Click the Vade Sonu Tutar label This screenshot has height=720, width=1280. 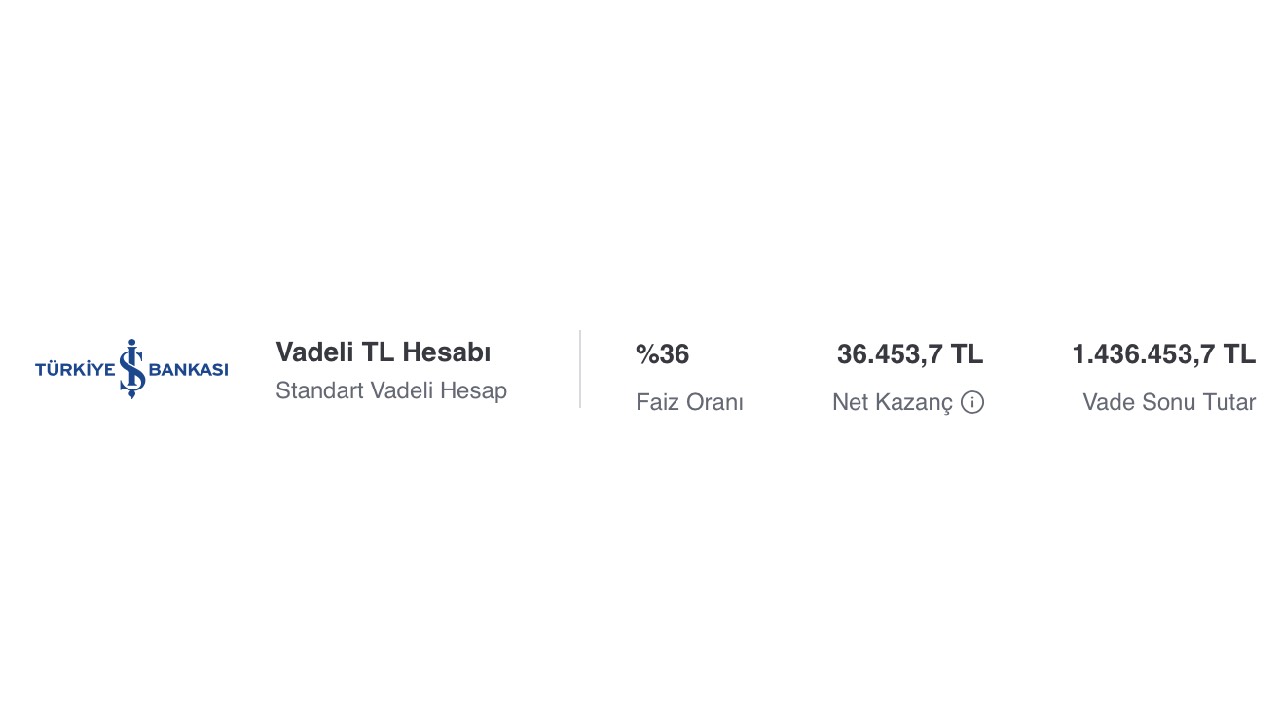point(1168,402)
